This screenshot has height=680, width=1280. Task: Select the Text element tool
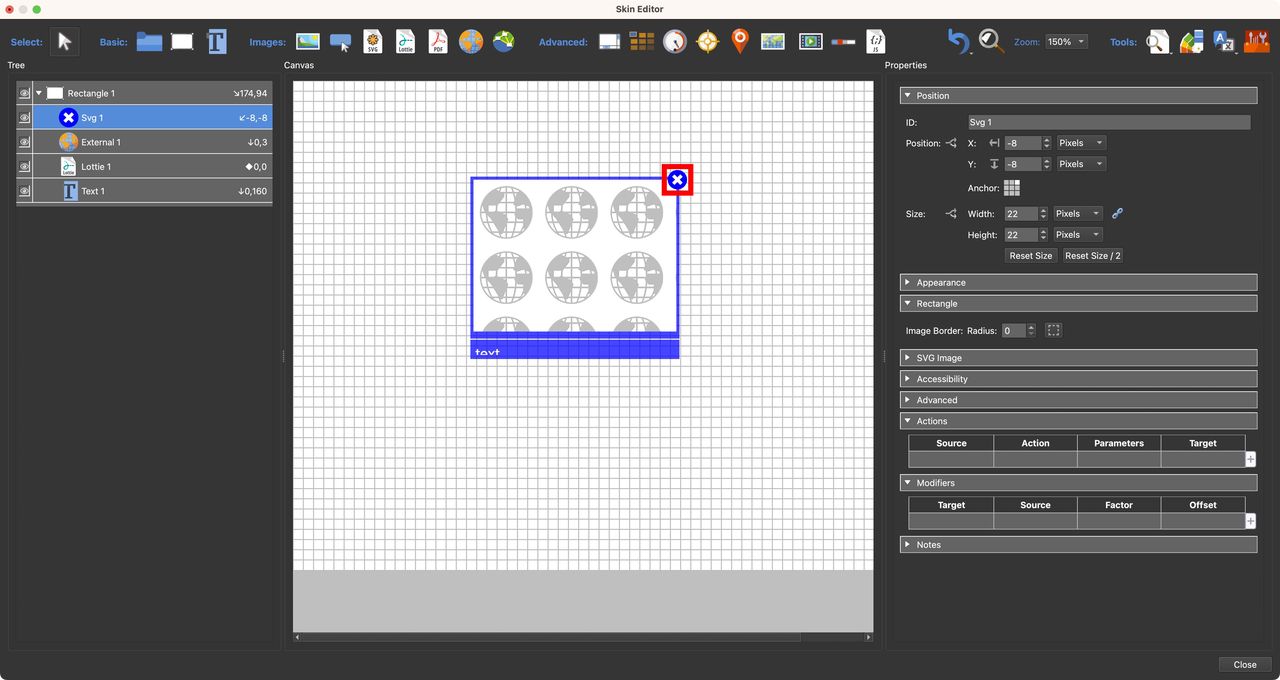click(217, 41)
